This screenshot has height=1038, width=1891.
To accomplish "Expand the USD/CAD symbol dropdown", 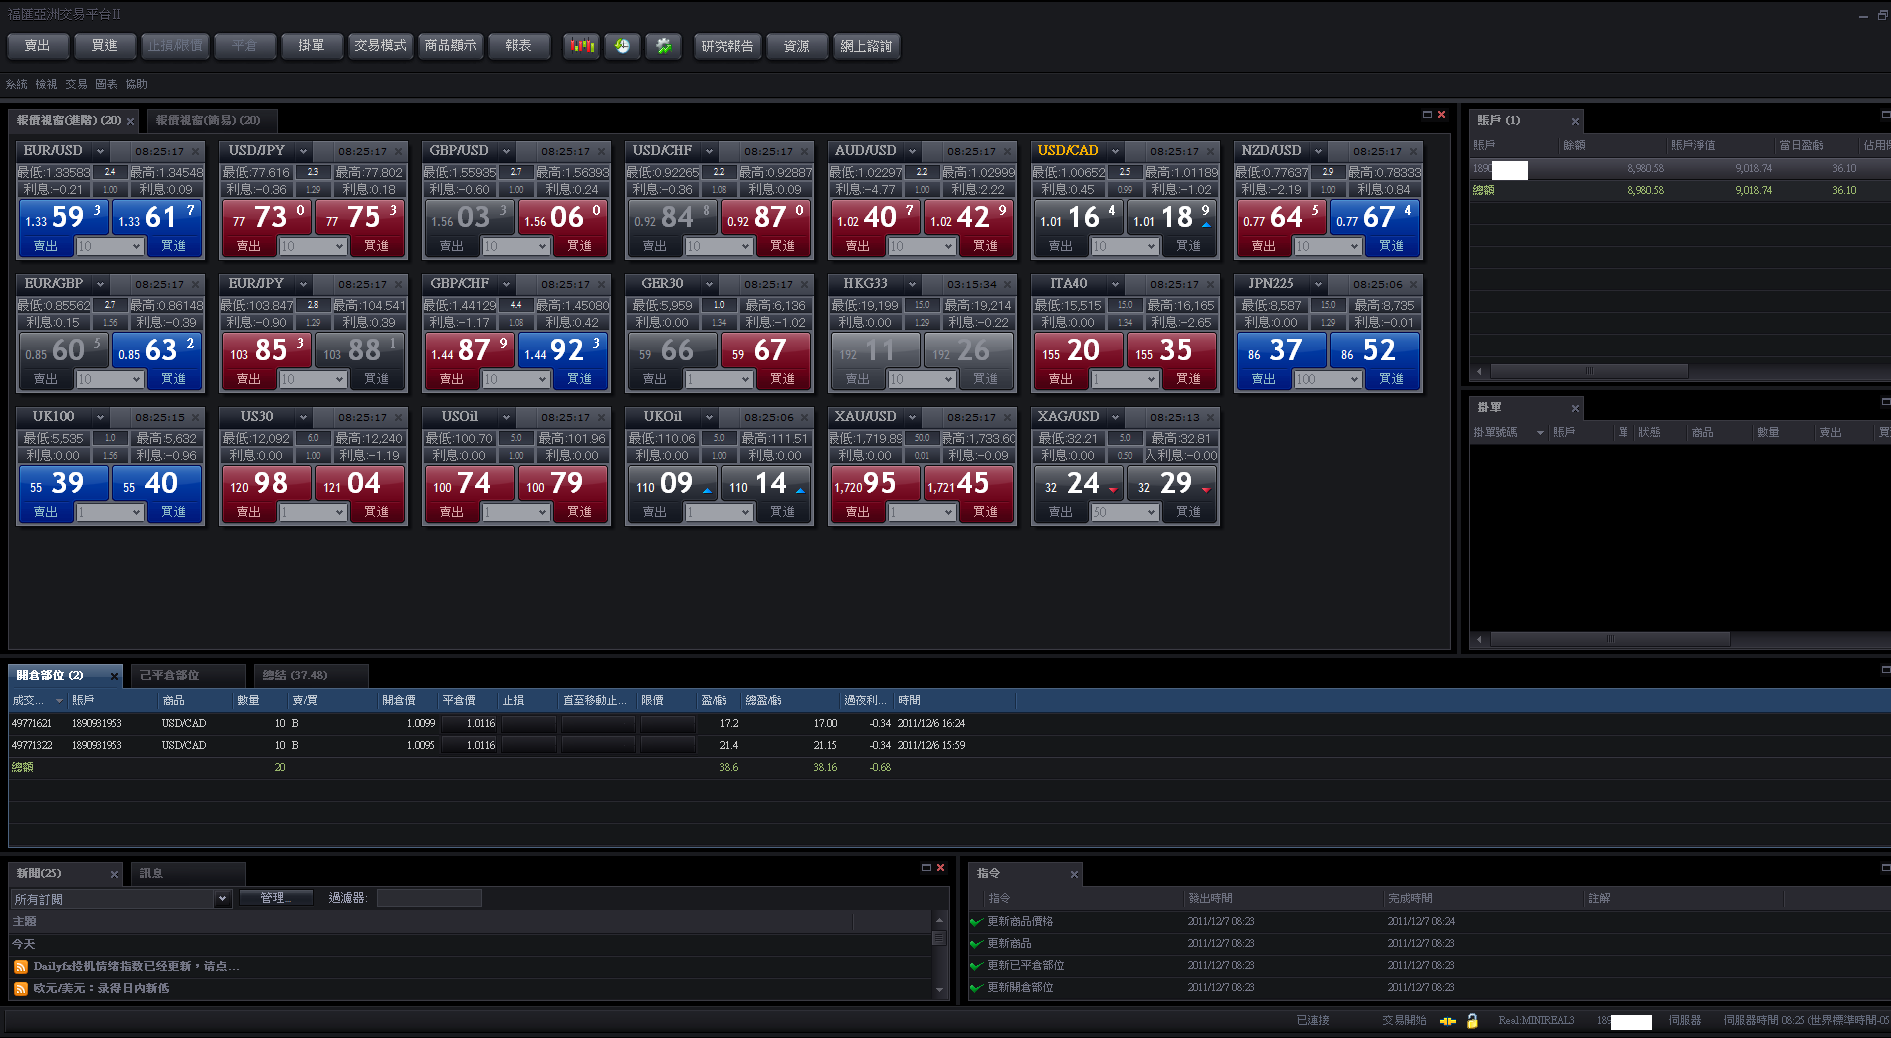I will (x=1115, y=152).
